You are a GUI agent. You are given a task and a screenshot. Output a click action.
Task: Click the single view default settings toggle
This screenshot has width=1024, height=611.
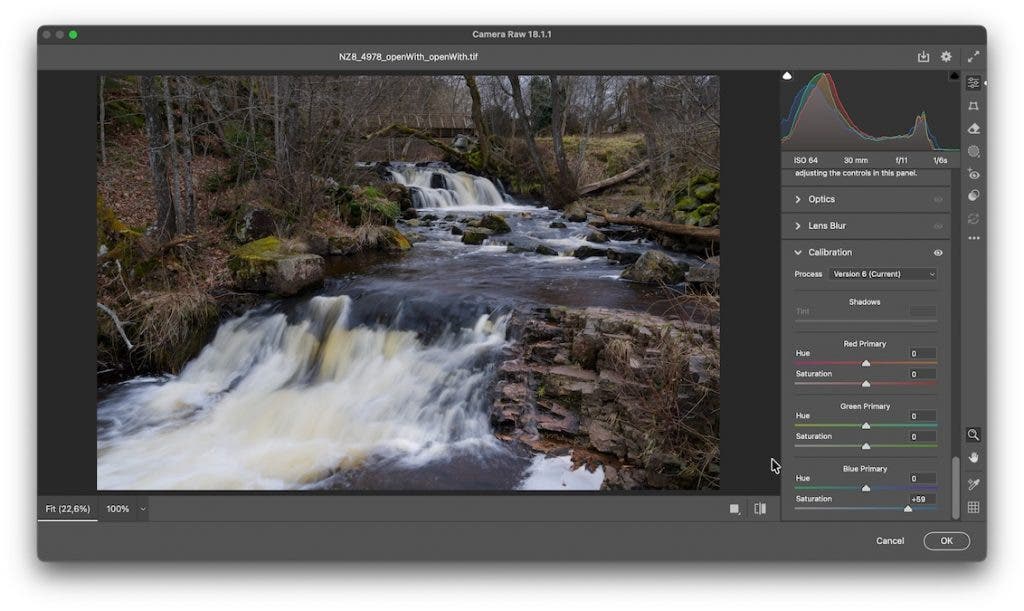tap(735, 509)
